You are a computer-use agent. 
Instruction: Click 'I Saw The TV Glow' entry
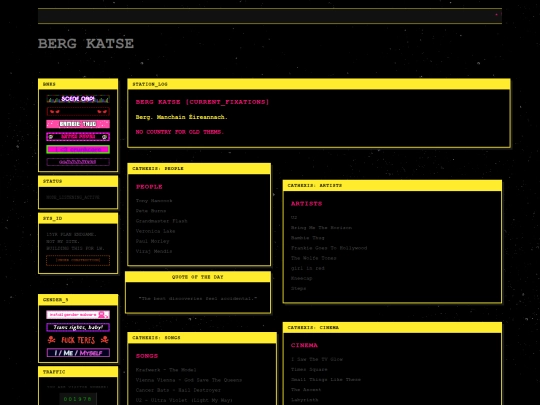click(317, 360)
